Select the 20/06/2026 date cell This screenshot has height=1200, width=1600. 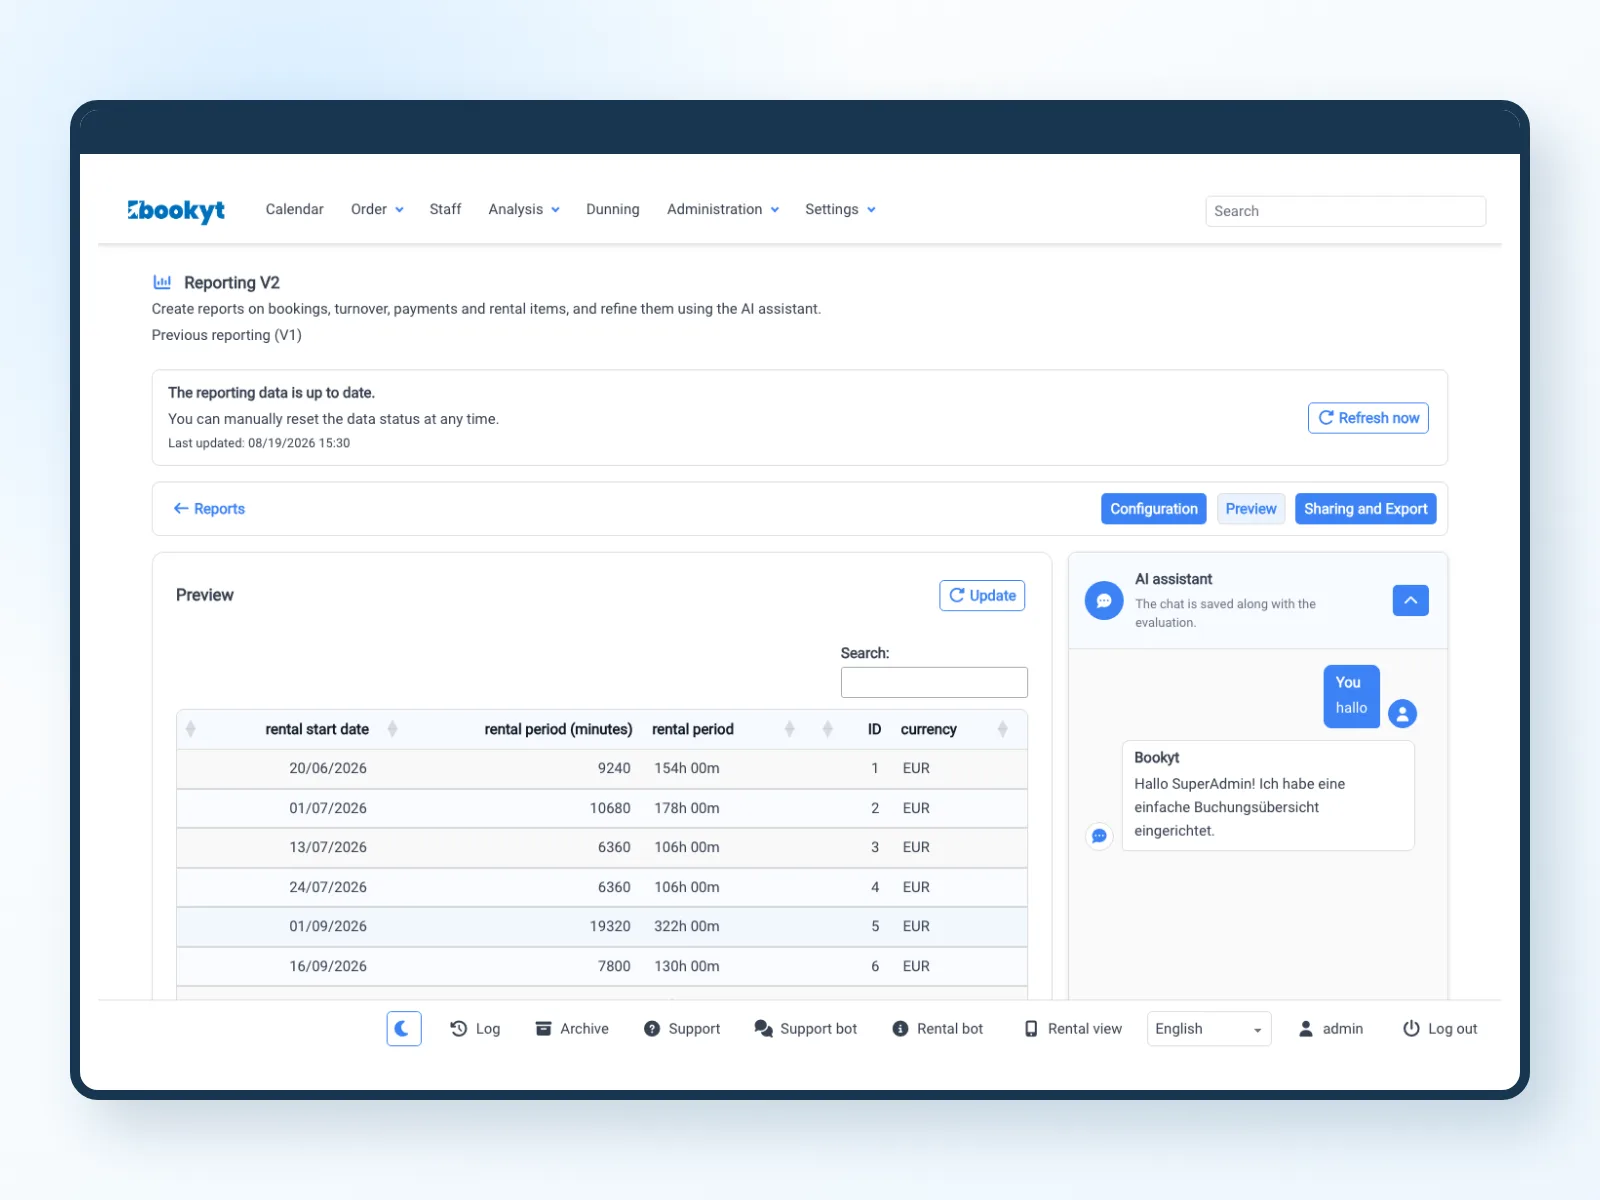coord(328,768)
